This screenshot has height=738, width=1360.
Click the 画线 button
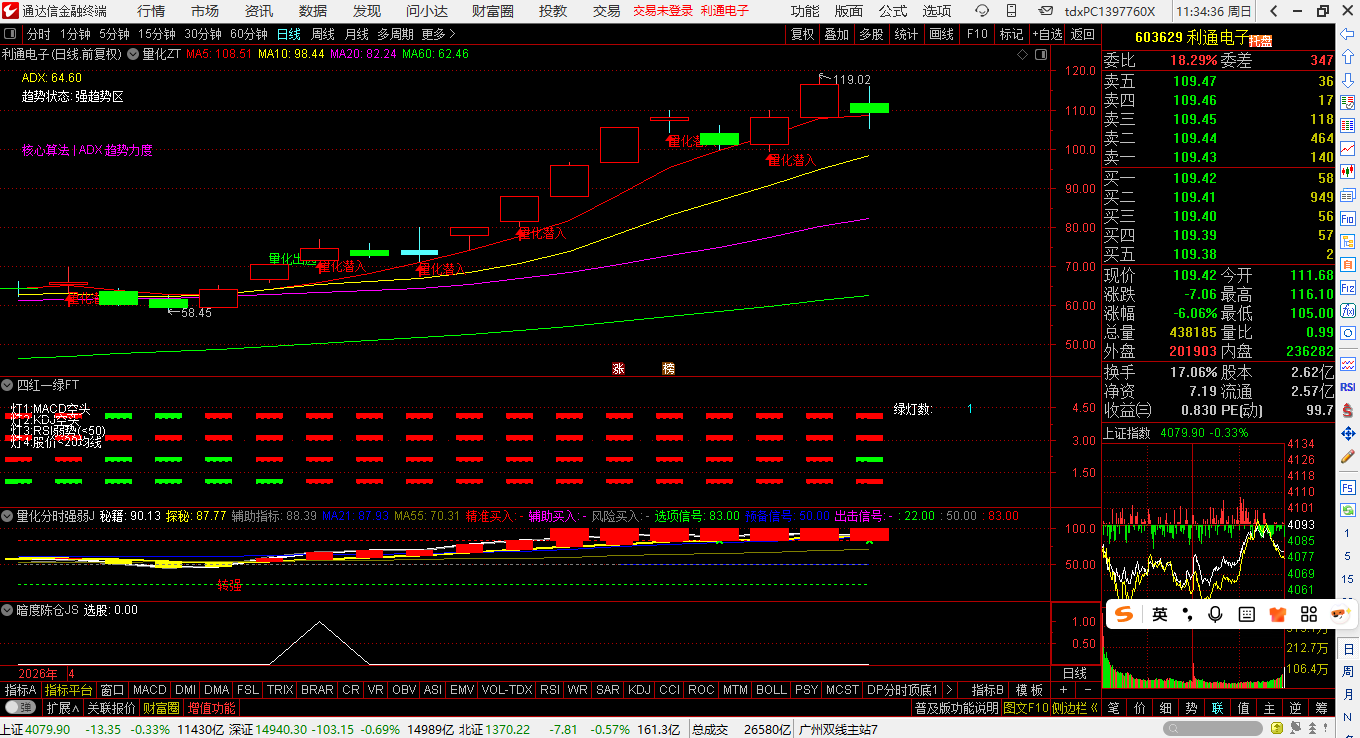pyautogui.click(x=941, y=34)
